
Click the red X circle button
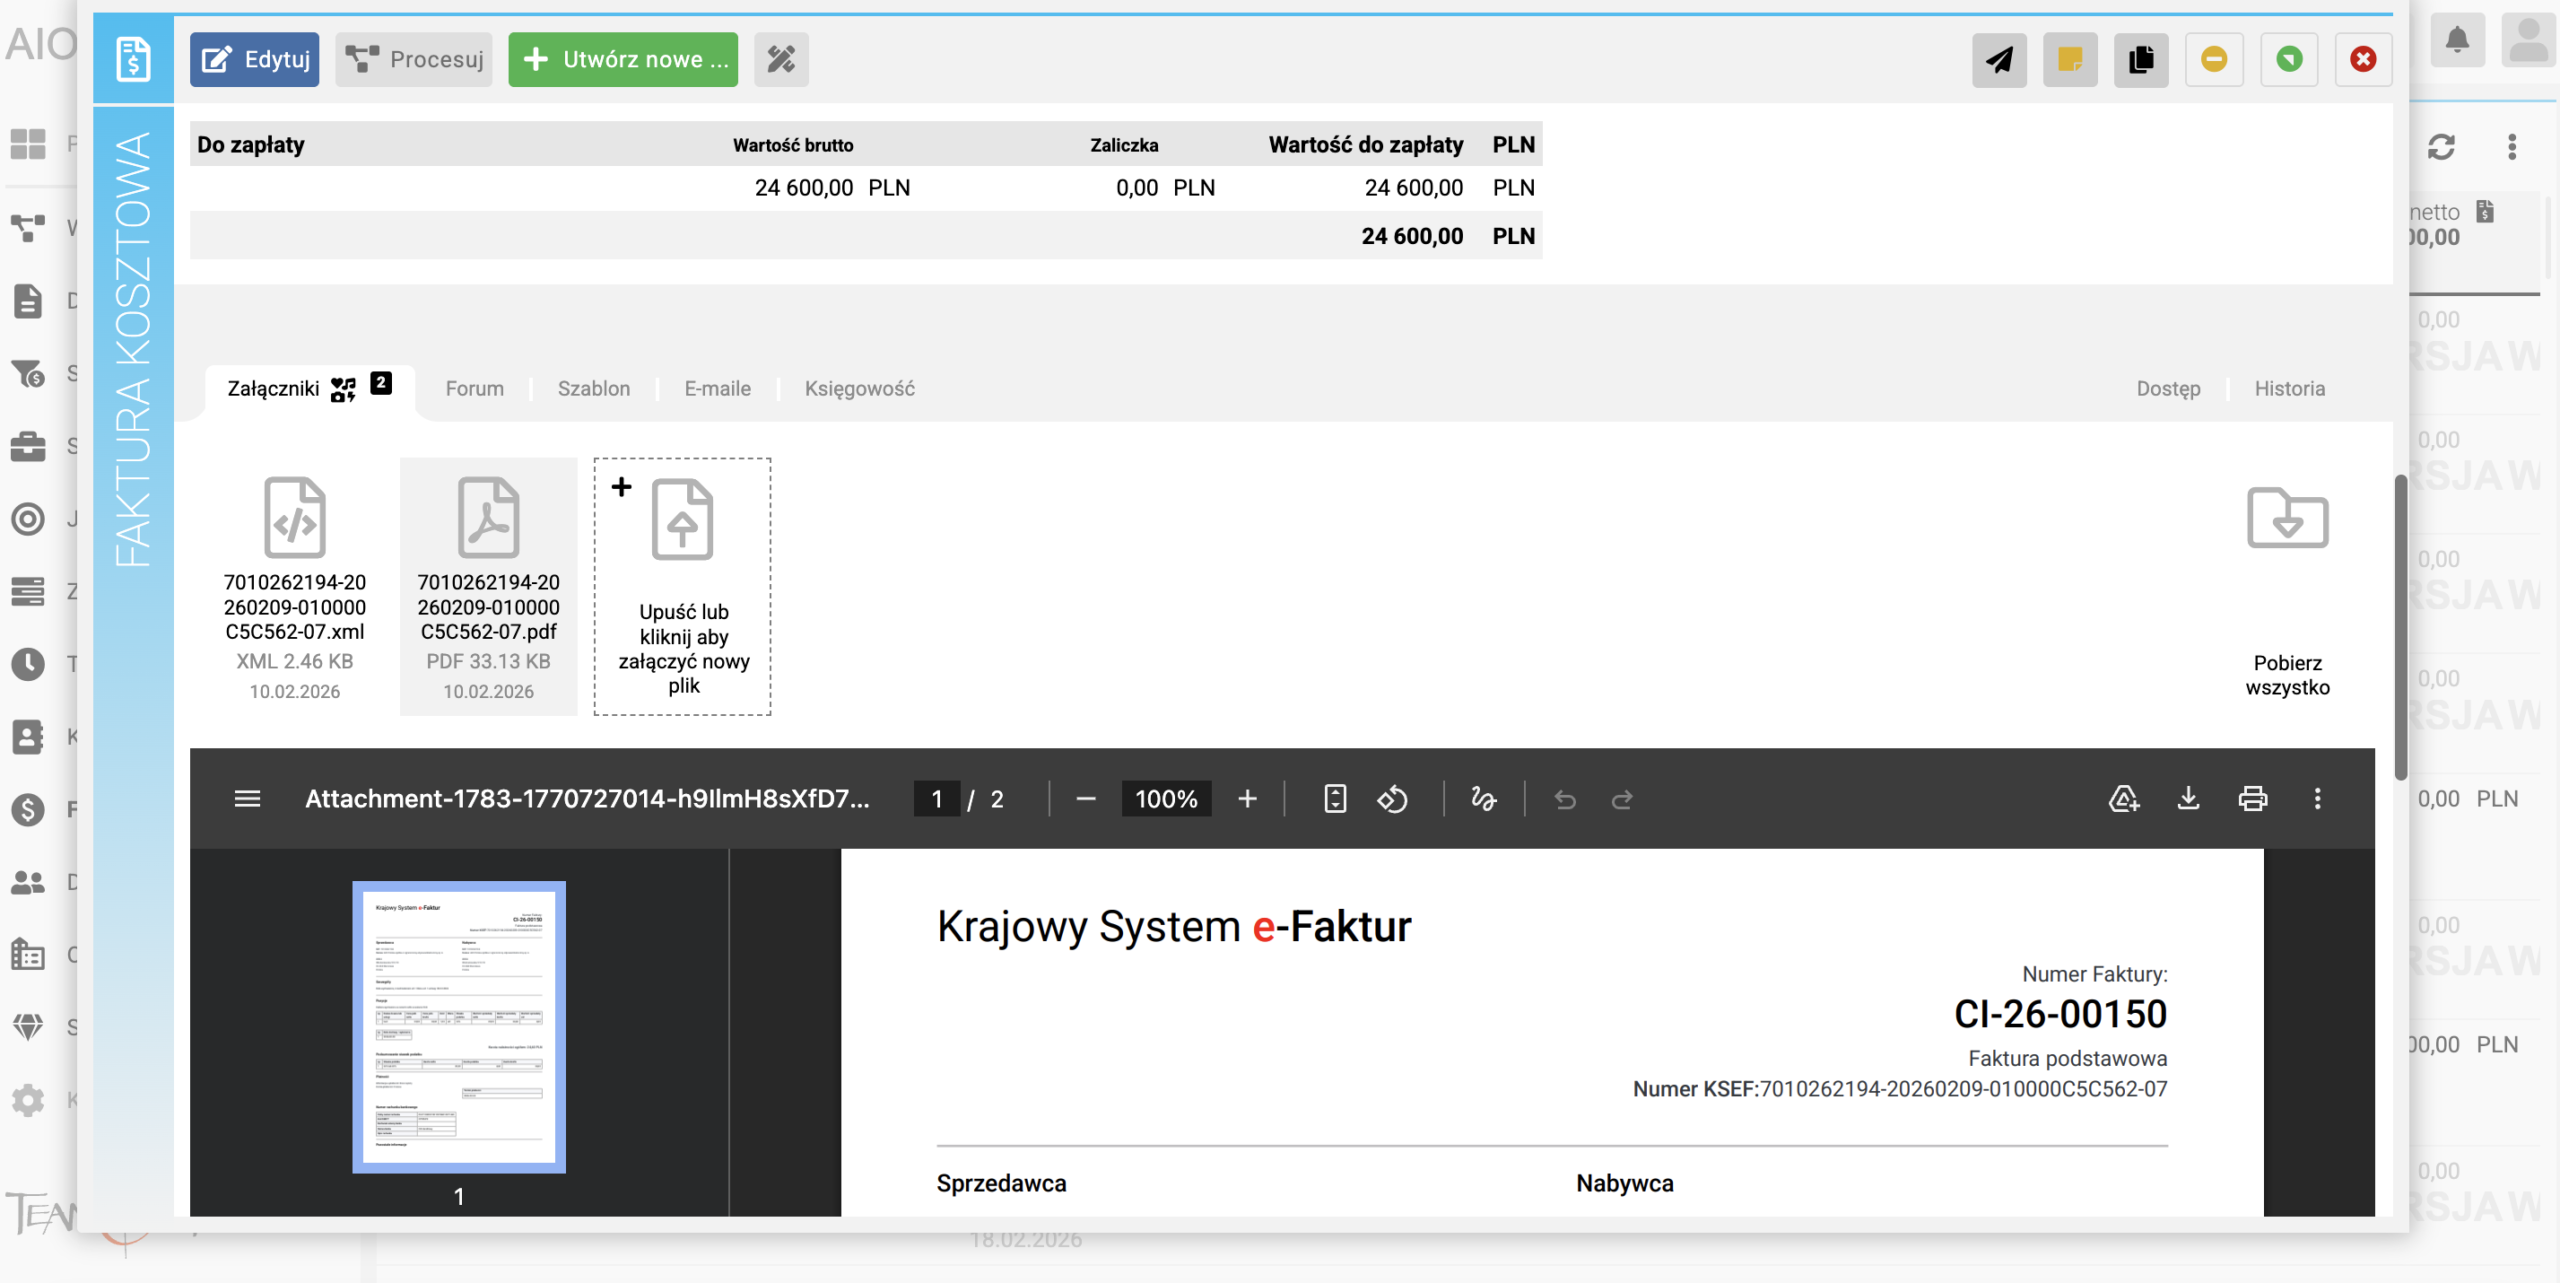pos(2363,60)
